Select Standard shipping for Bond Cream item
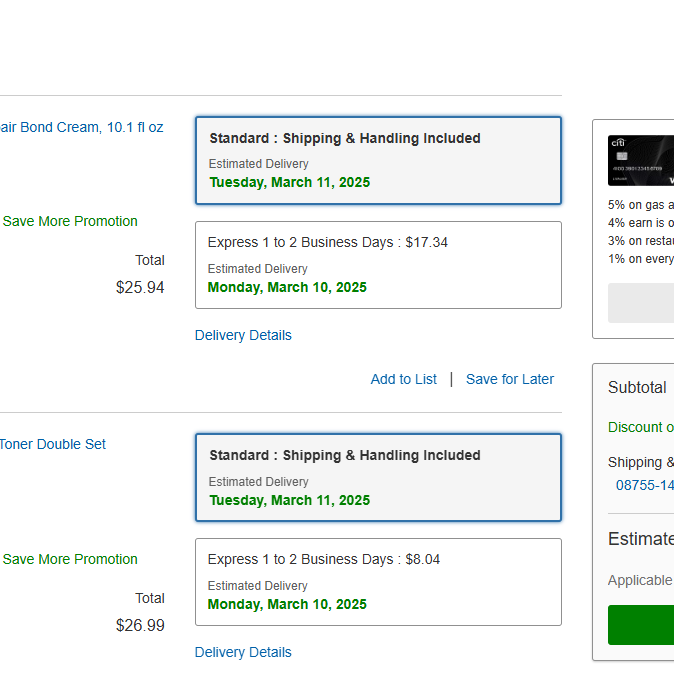Viewport: 674px width, 674px height. coord(377,160)
